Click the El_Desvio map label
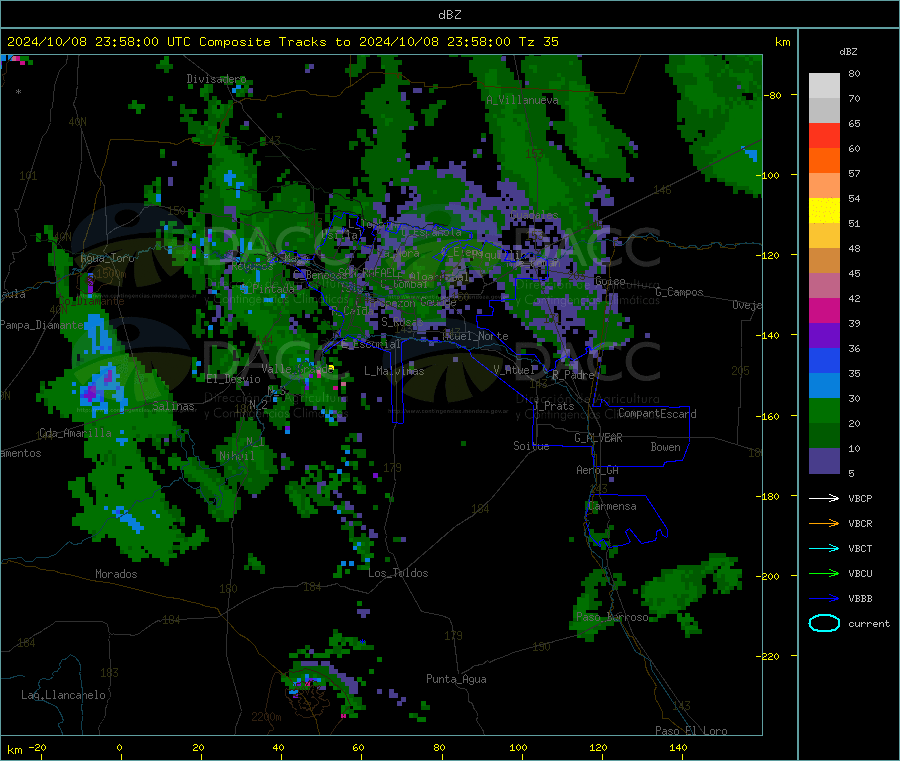The height and width of the screenshot is (761, 900). pos(234,379)
